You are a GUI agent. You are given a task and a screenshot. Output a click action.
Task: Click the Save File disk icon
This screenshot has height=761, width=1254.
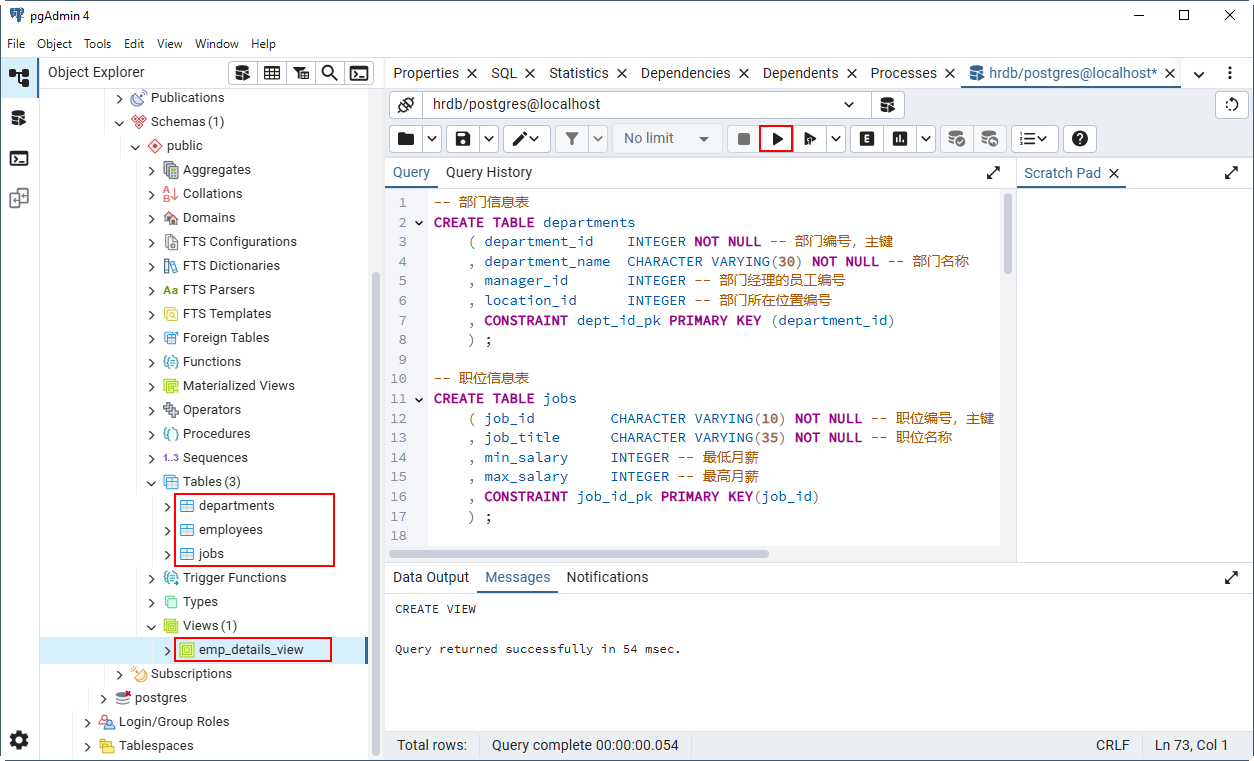463,139
